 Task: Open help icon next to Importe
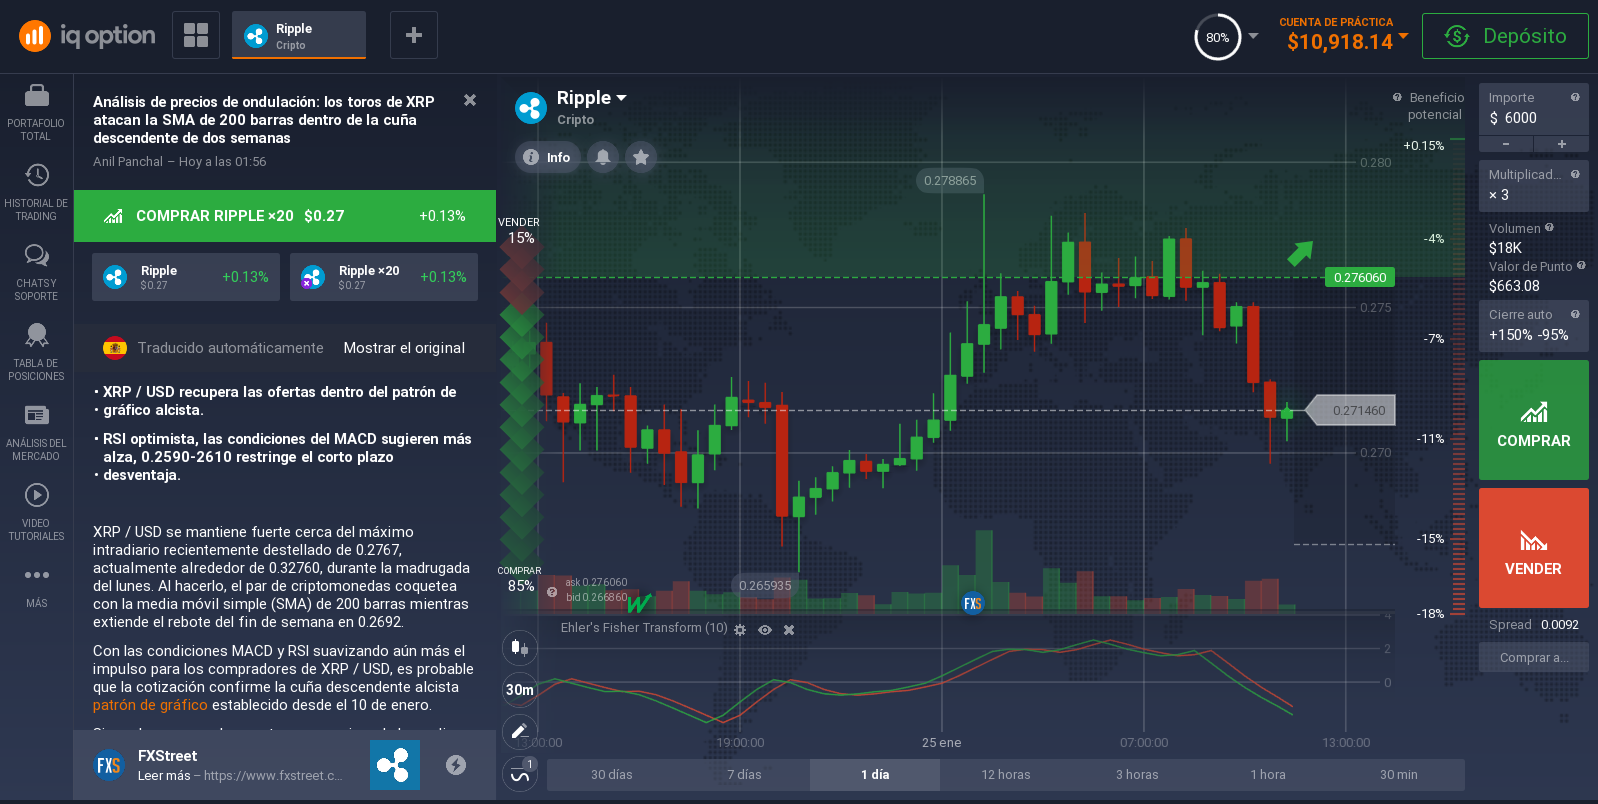[x=1575, y=97]
